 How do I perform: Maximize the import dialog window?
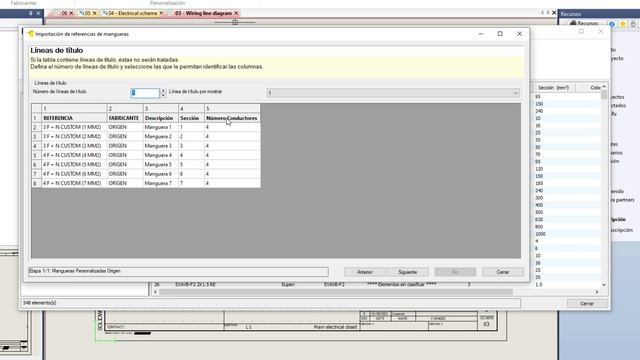point(500,34)
